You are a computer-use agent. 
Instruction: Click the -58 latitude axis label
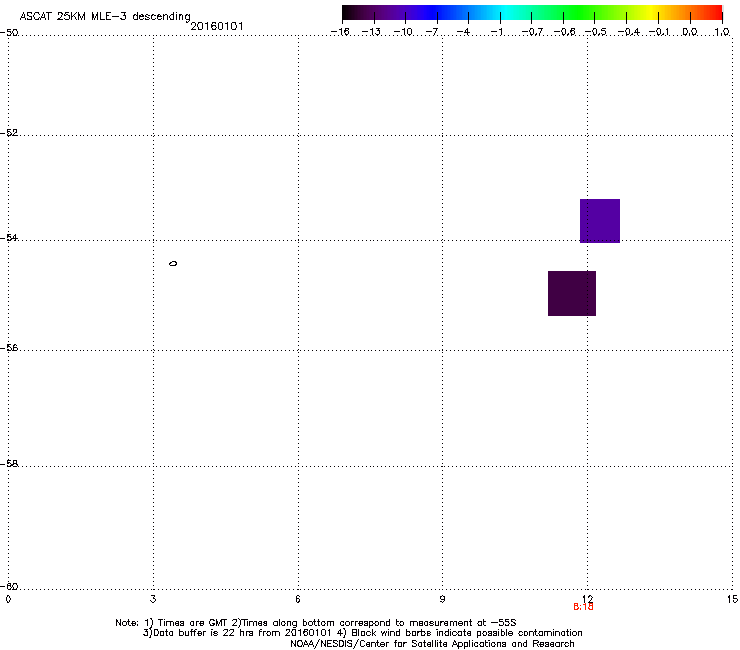coord(9,464)
